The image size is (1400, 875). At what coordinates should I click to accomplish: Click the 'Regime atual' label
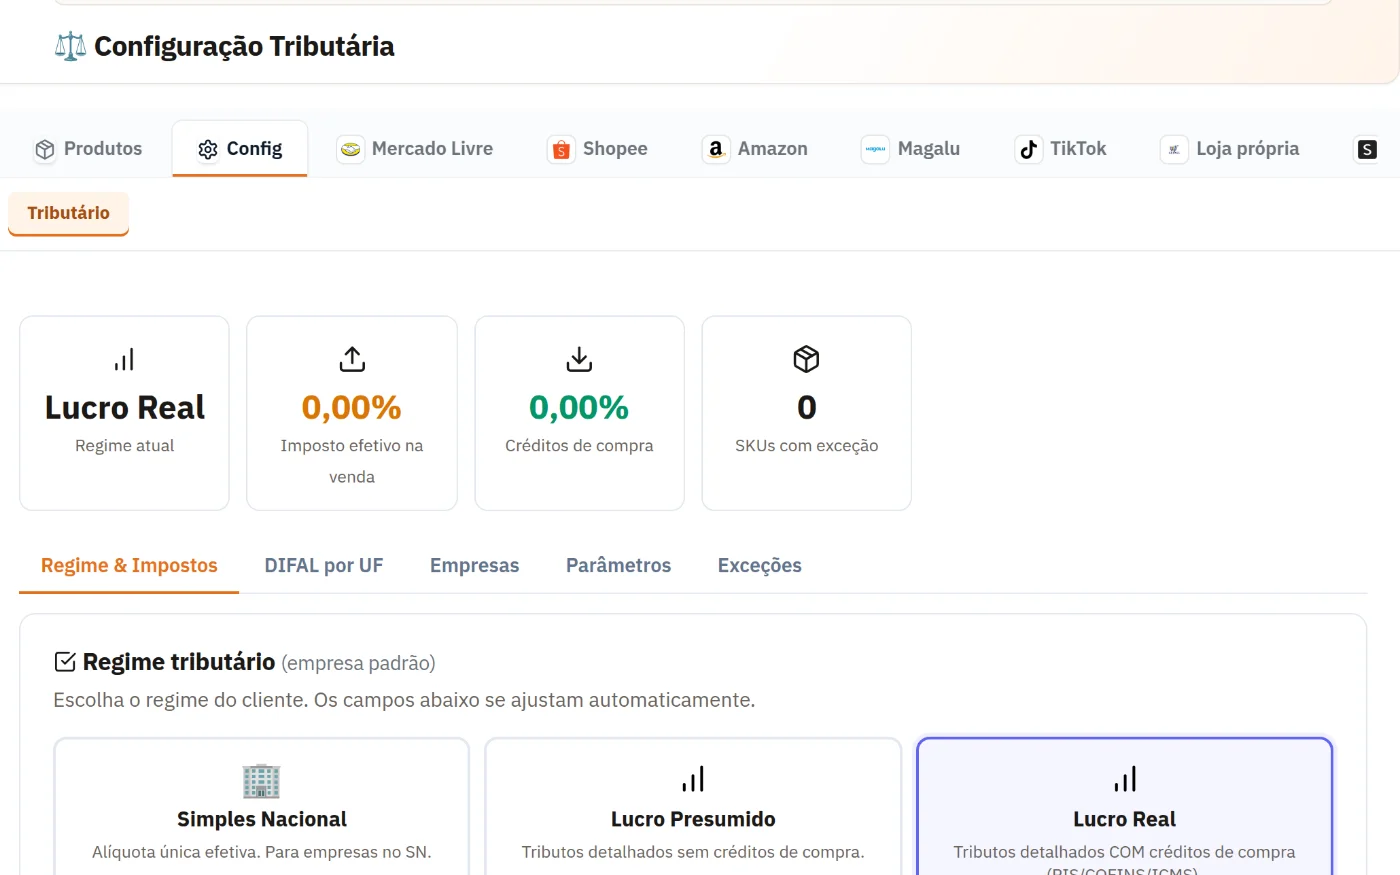[x=124, y=446]
